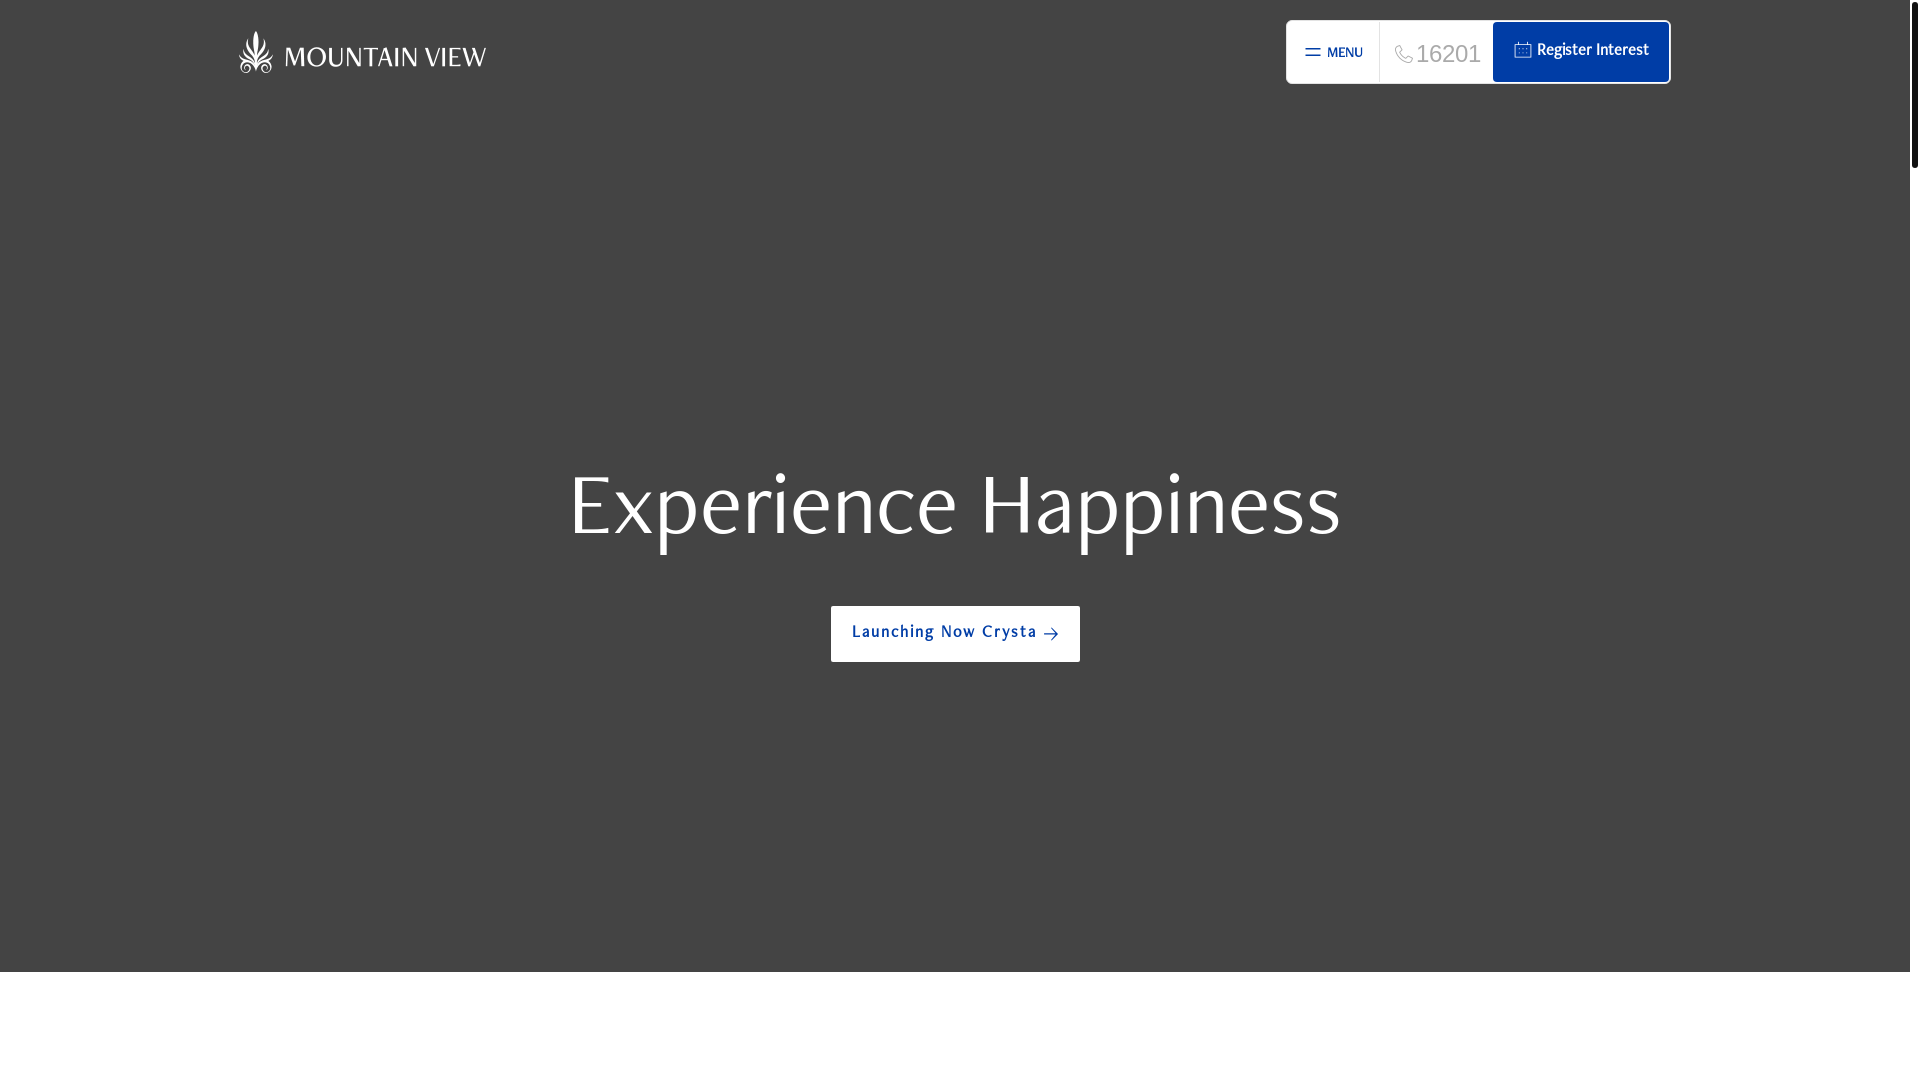
Task: Open the Mountain View logo home link
Action: [362, 52]
